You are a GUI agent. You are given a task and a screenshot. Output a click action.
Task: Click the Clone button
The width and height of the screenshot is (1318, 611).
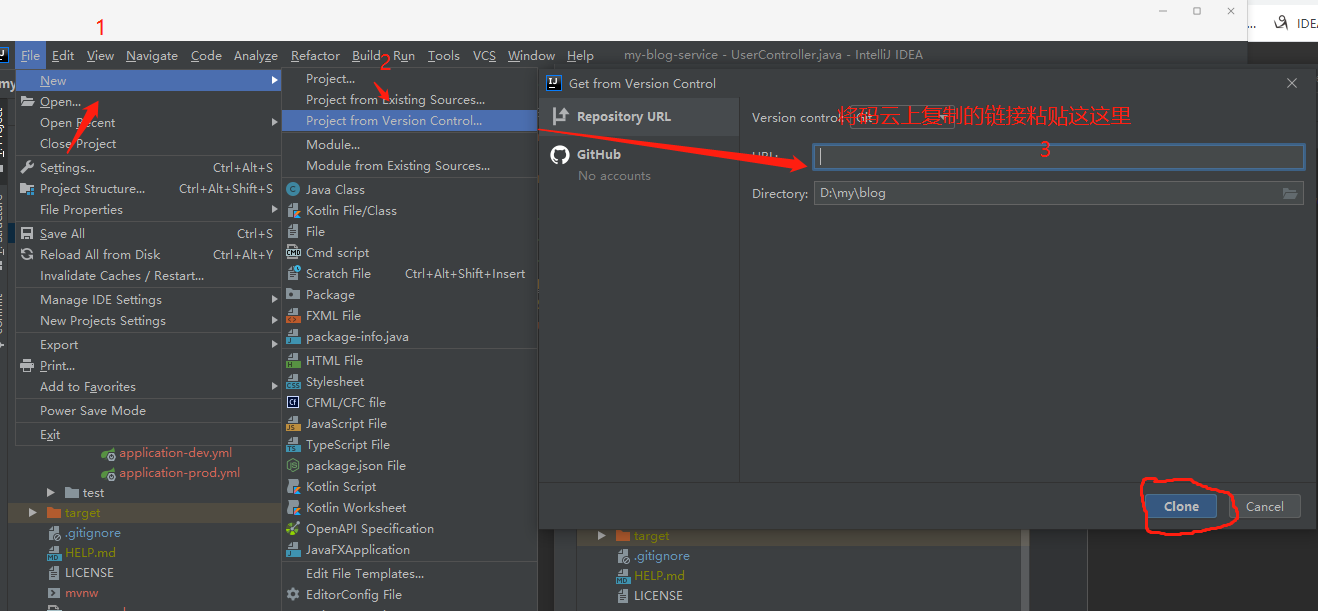point(1181,507)
